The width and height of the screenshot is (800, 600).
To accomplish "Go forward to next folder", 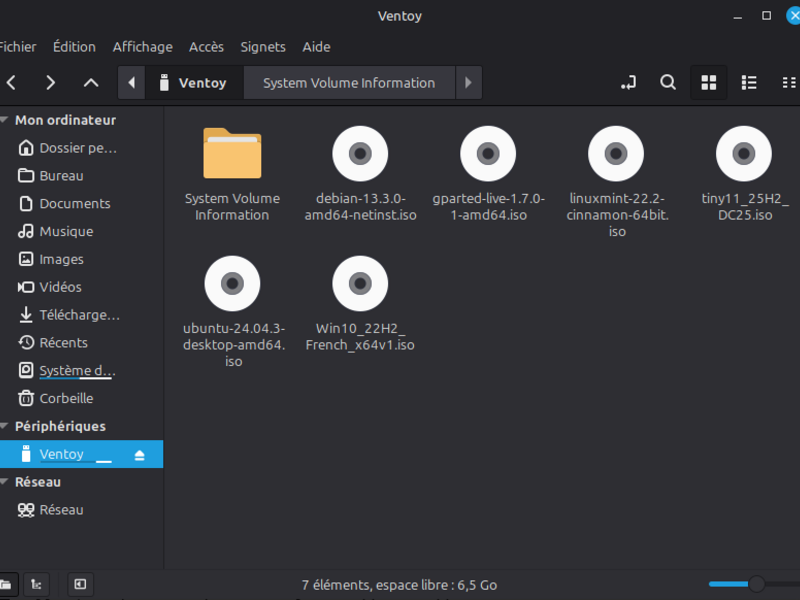I will point(50,83).
